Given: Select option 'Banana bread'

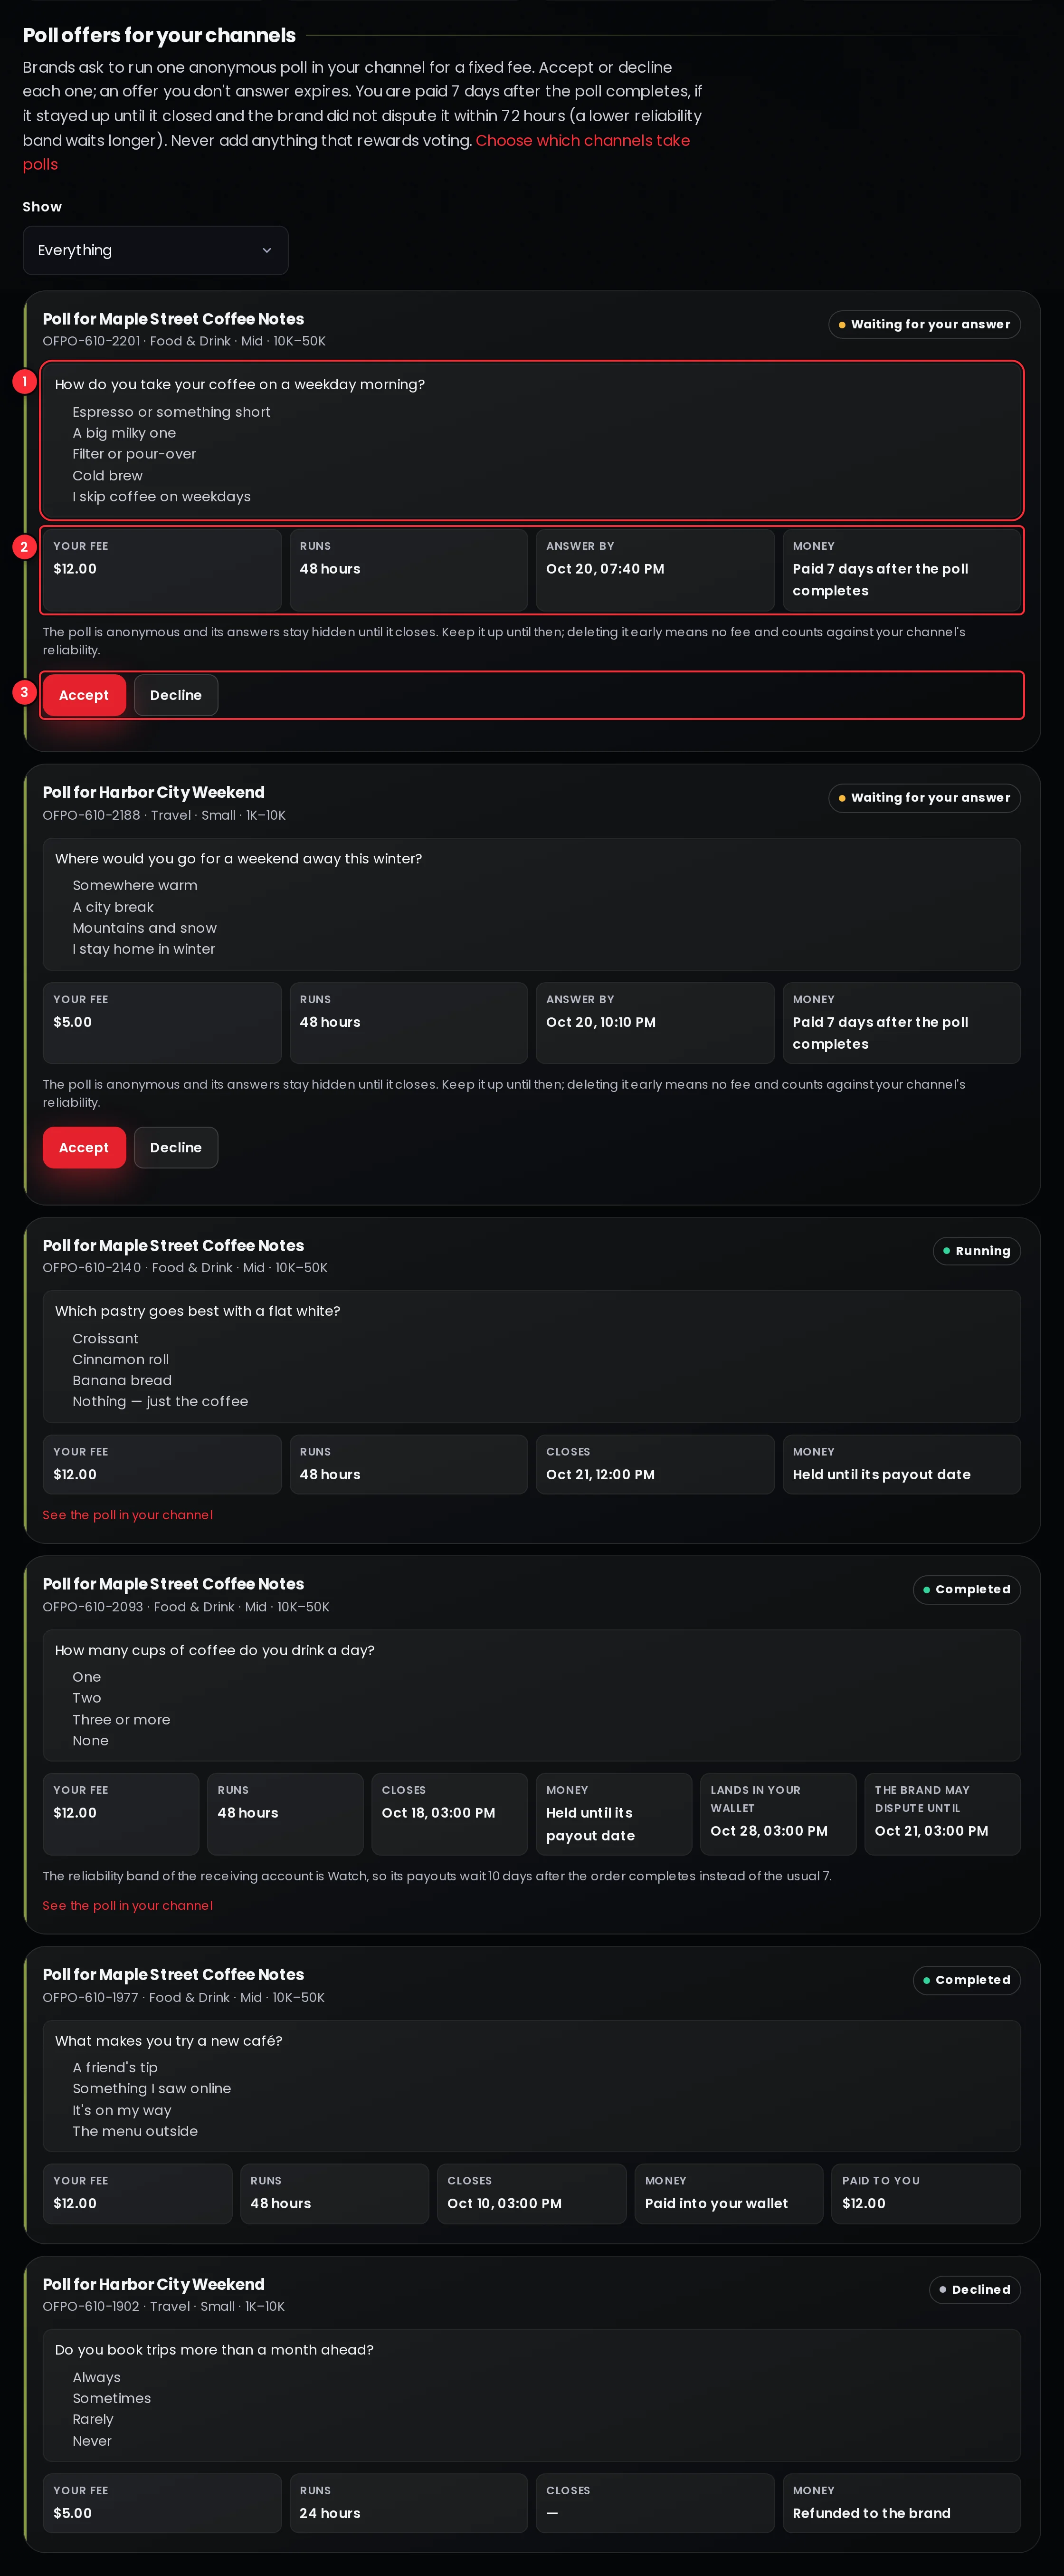Looking at the screenshot, I should pos(122,1380).
